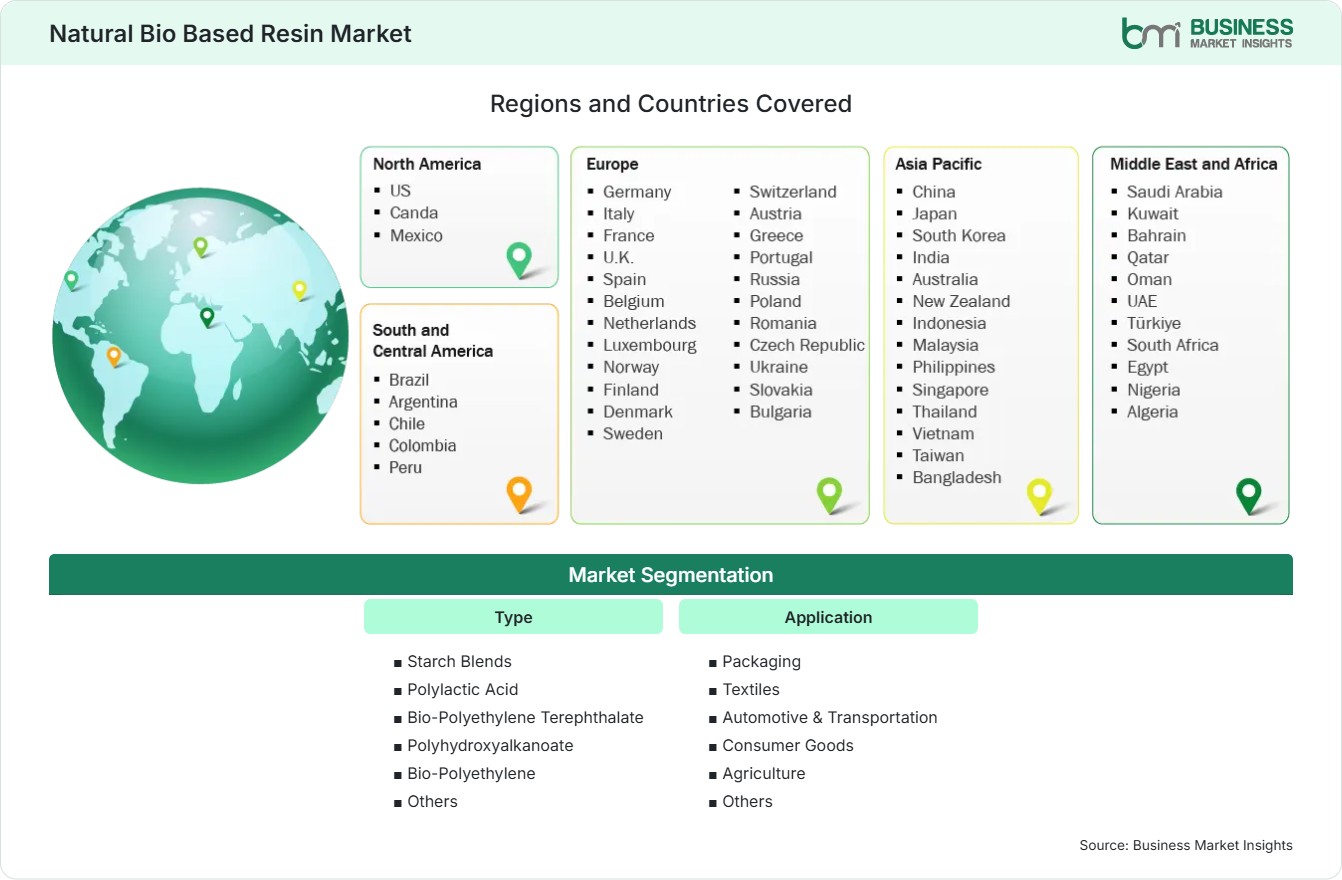This screenshot has width=1342, height=880.
Task: Click the green map pin in North America card
Action: (x=519, y=260)
